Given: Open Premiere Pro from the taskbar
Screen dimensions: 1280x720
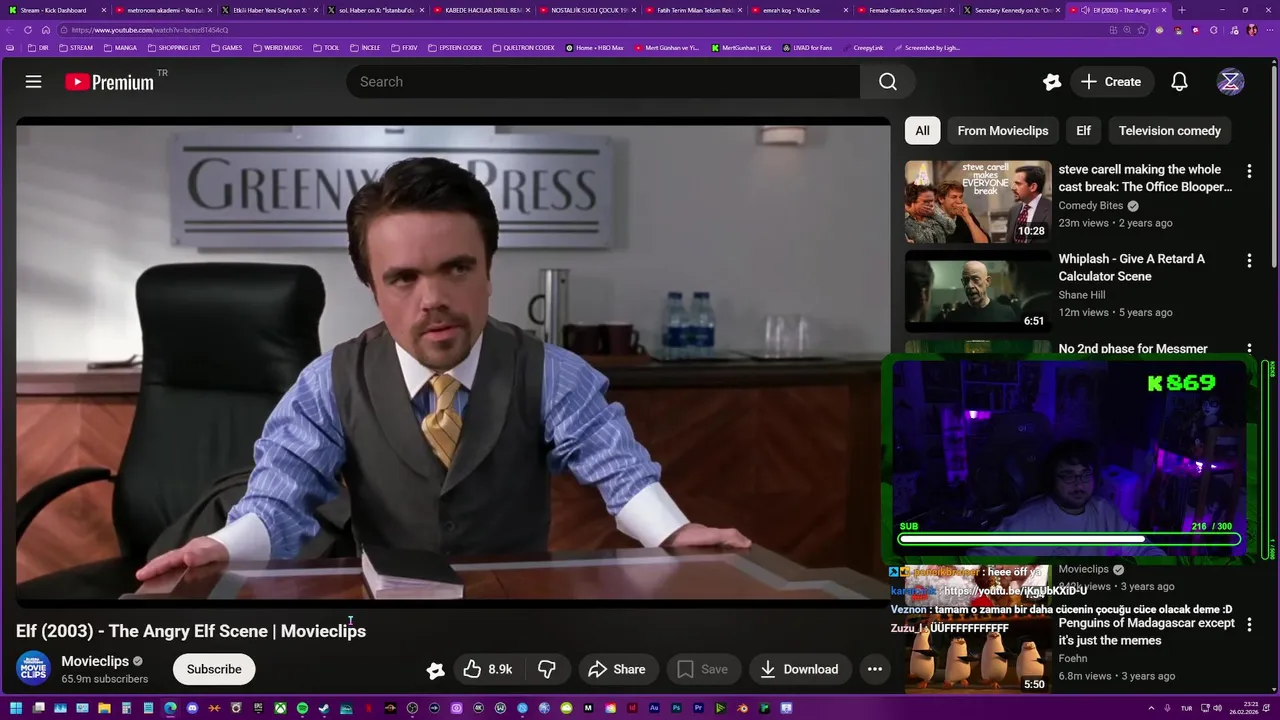Looking at the screenshot, I should pyautogui.click(x=698, y=708).
